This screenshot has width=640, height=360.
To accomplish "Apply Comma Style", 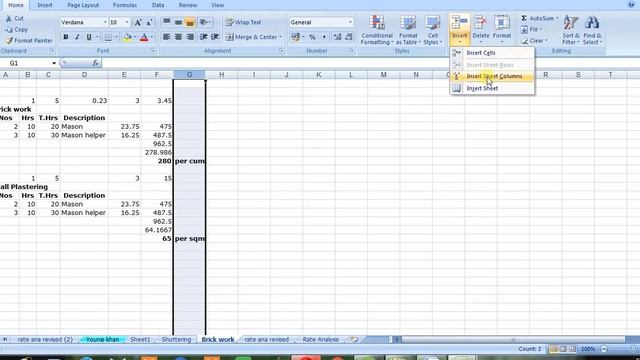I will click(324, 37).
